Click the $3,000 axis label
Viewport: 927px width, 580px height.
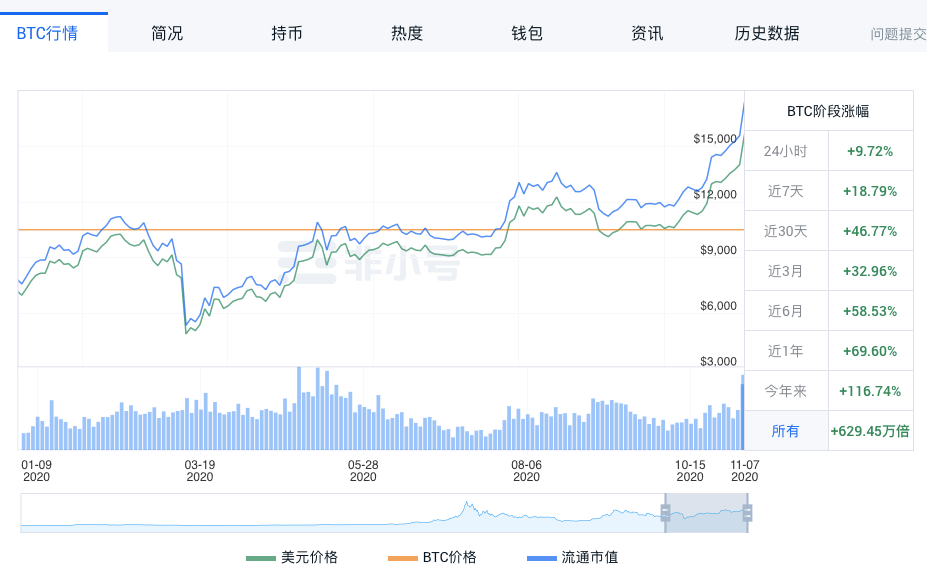pos(718,361)
